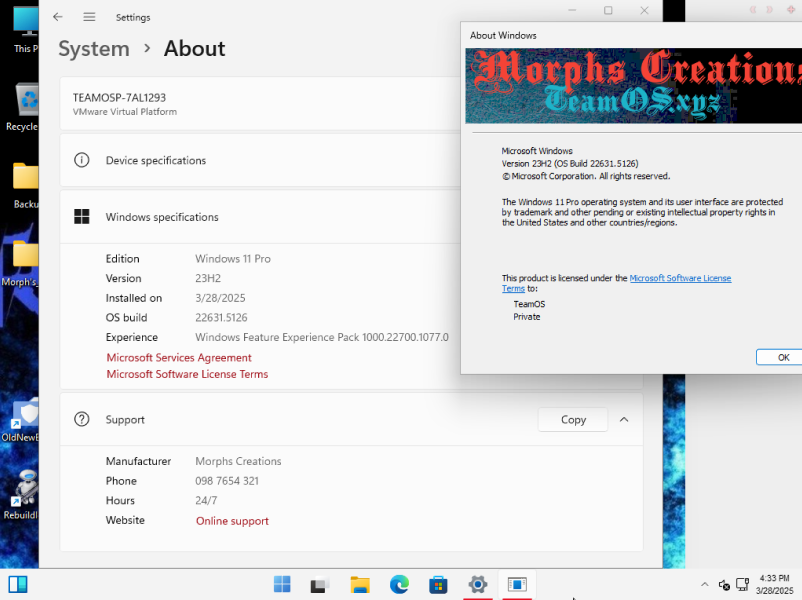Click the Morphs Creations banner in About Windows
The height and width of the screenshot is (600, 802).
coord(633,85)
